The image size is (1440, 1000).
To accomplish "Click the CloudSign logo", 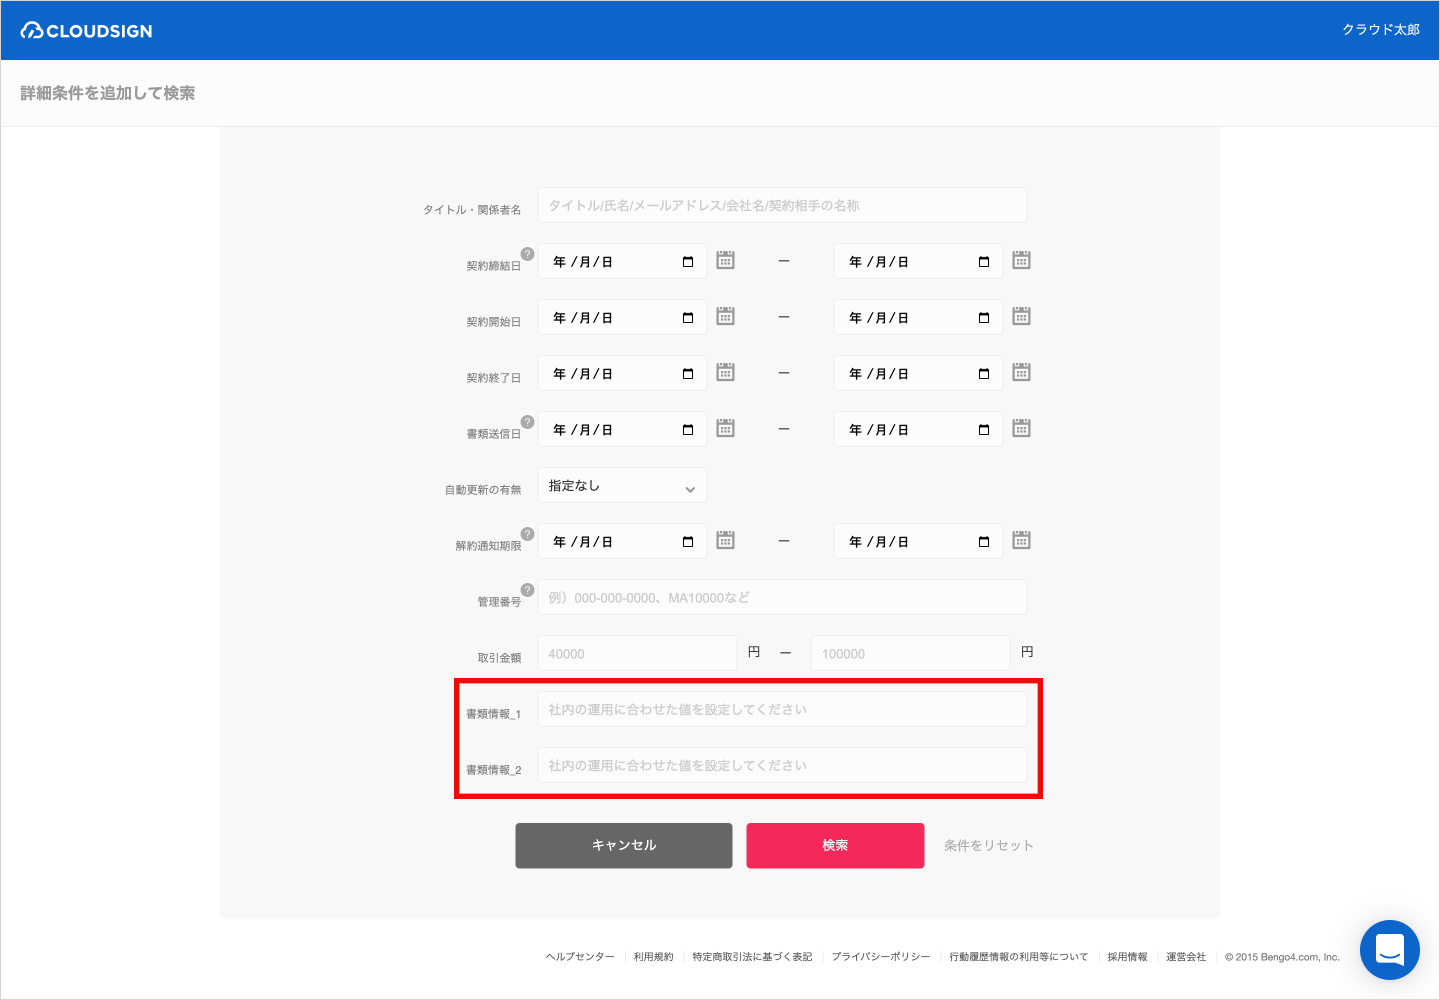I will pos(86,31).
